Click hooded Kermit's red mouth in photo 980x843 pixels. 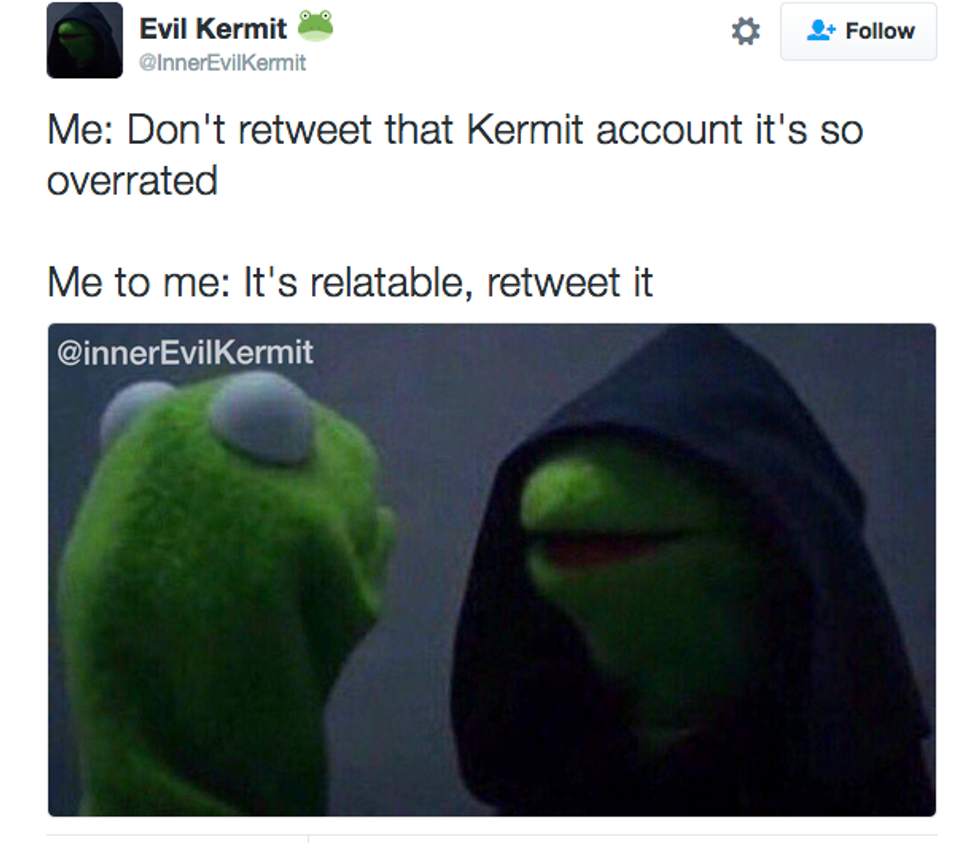600,550
